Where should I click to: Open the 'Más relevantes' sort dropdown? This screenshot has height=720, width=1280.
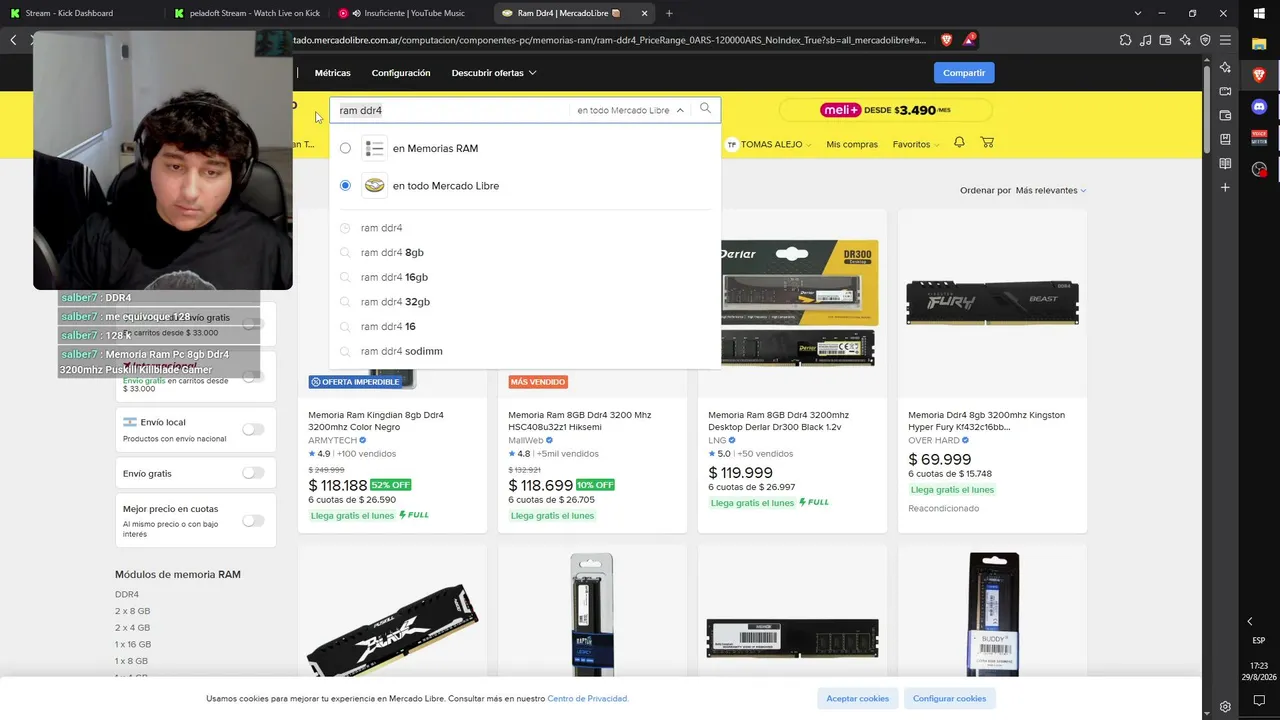pos(1050,190)
